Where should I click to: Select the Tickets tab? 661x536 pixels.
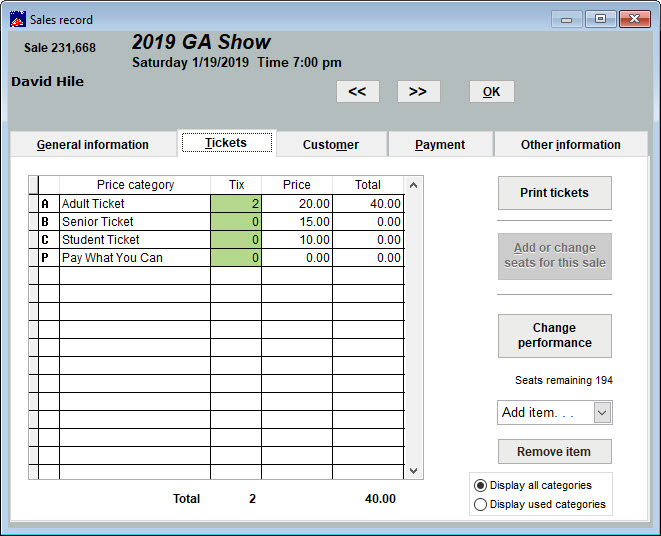(226, 143)
